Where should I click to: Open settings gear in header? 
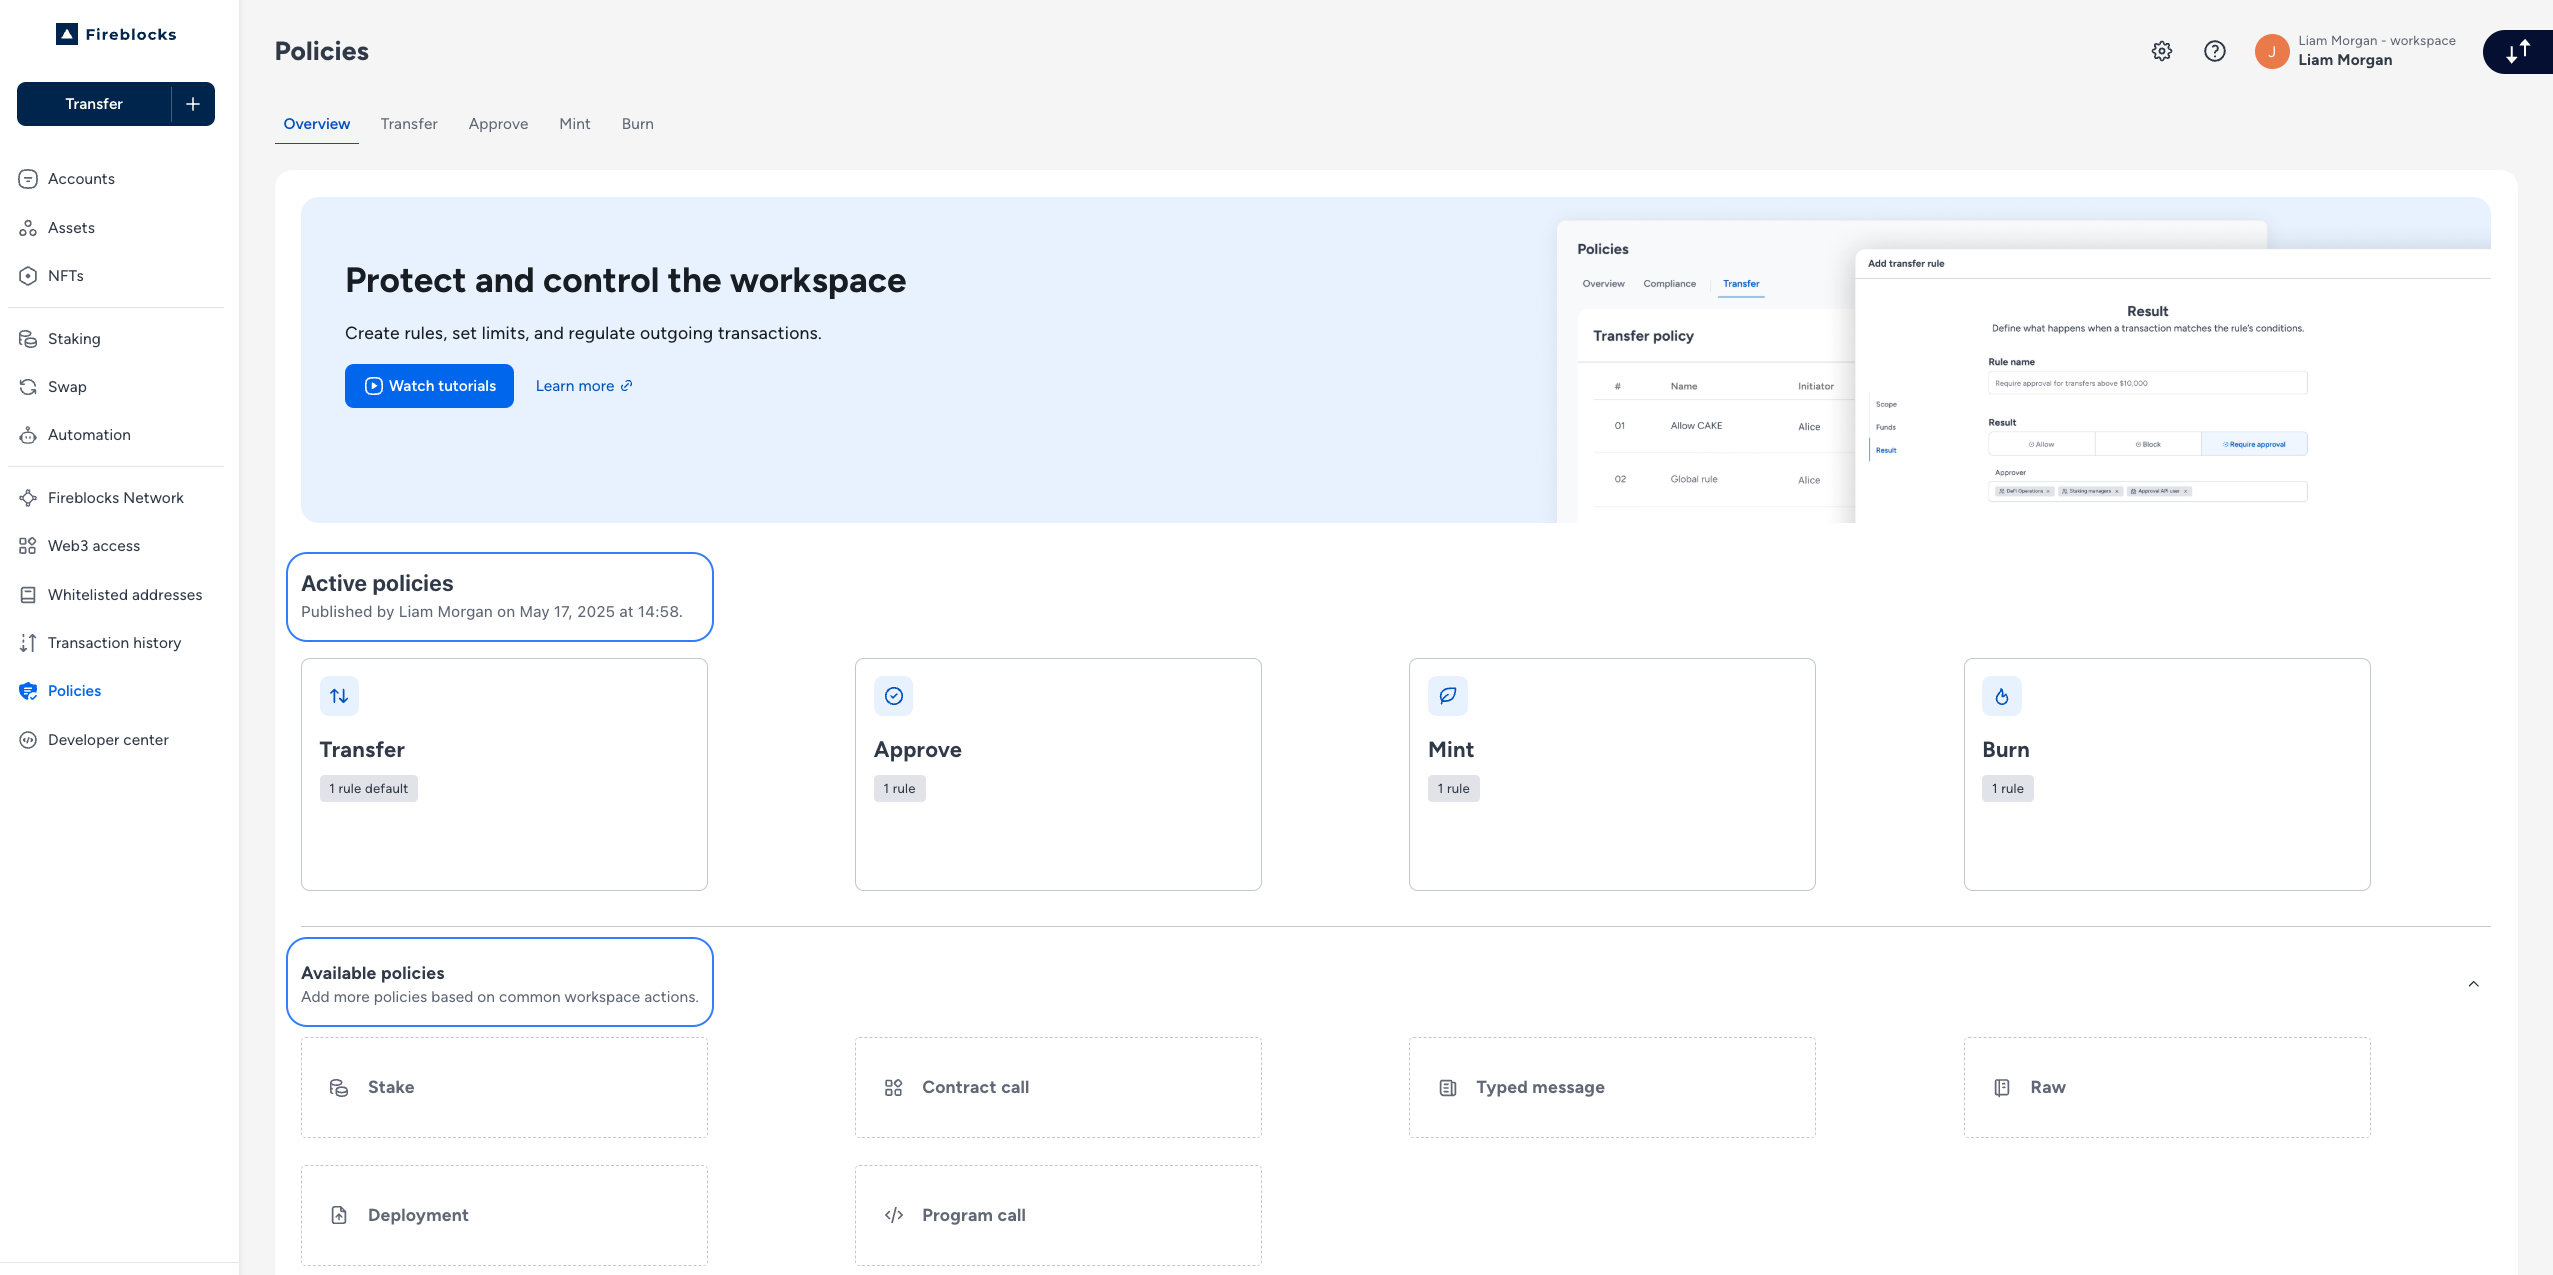click(x=2162, y=51)
